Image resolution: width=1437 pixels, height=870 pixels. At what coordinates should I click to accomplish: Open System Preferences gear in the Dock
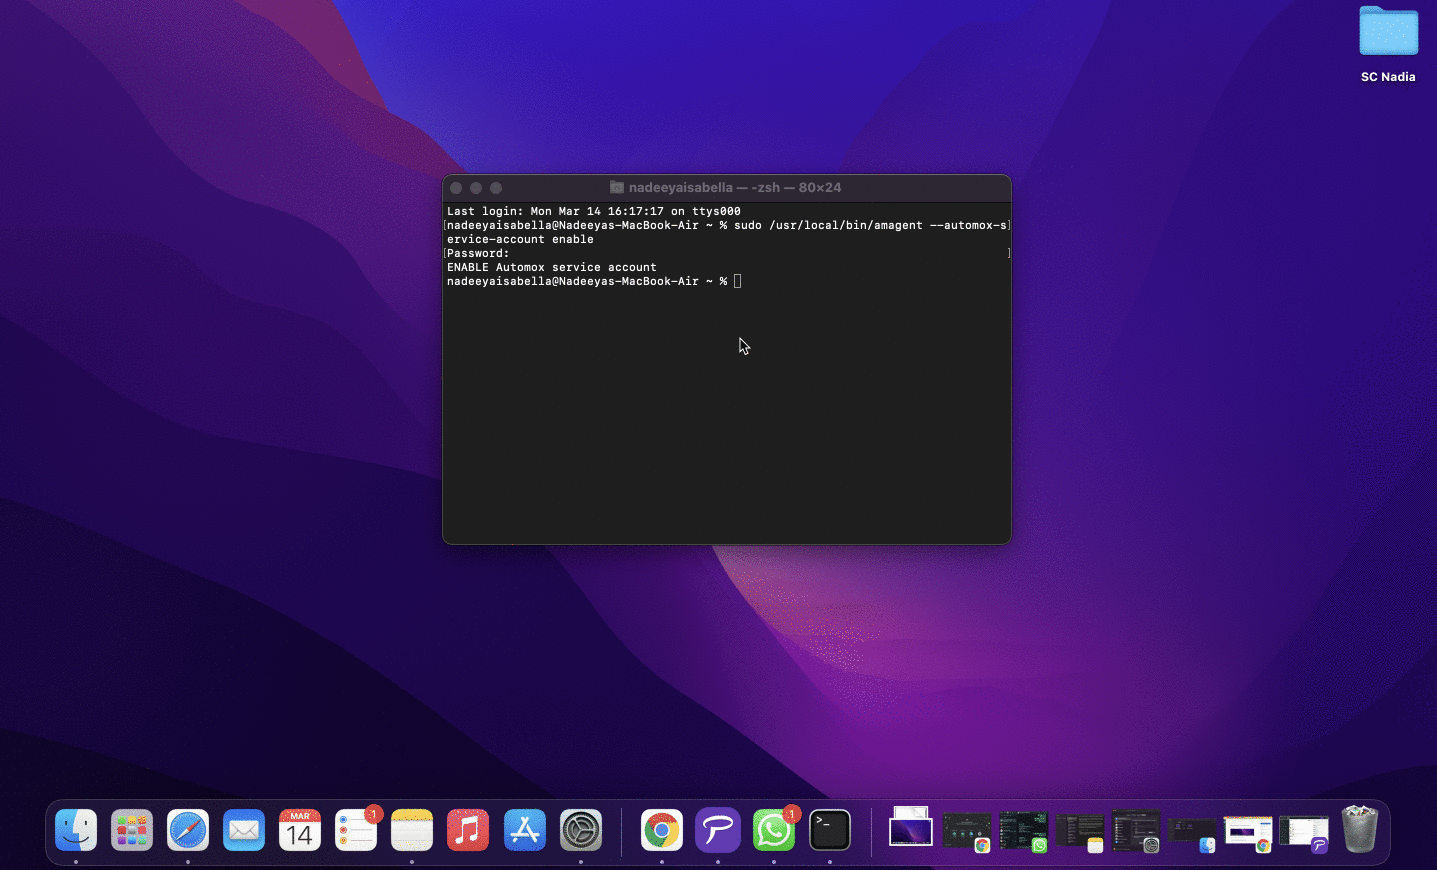point(581,830)
